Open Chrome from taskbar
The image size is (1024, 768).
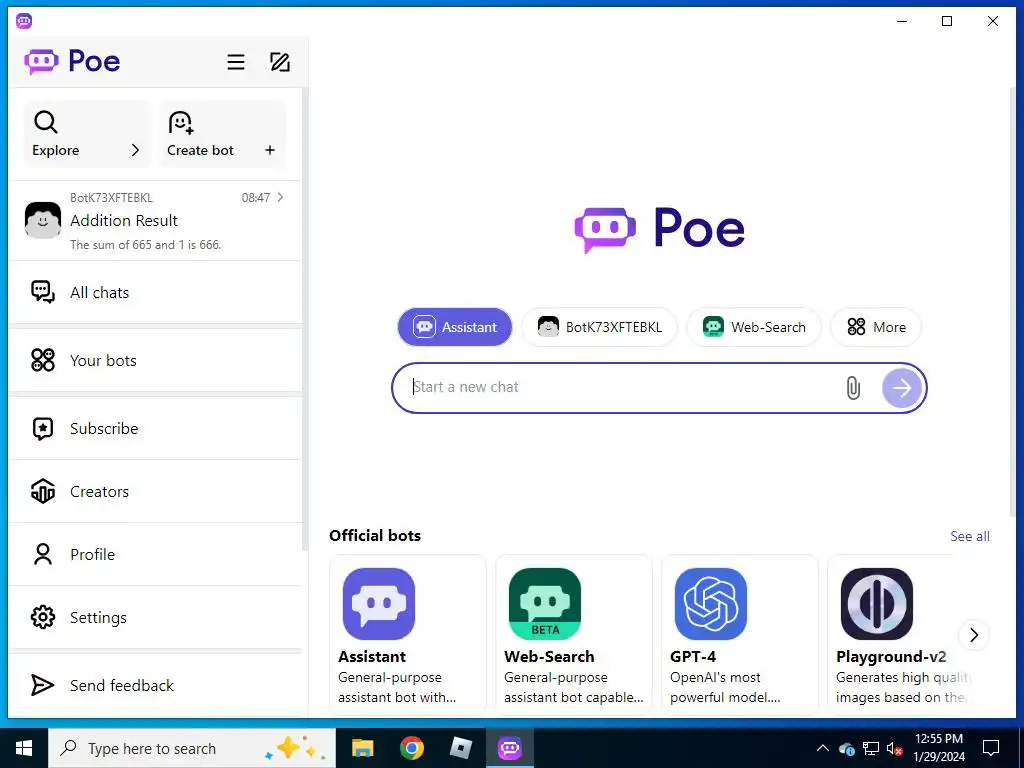(x=411, y=748)
